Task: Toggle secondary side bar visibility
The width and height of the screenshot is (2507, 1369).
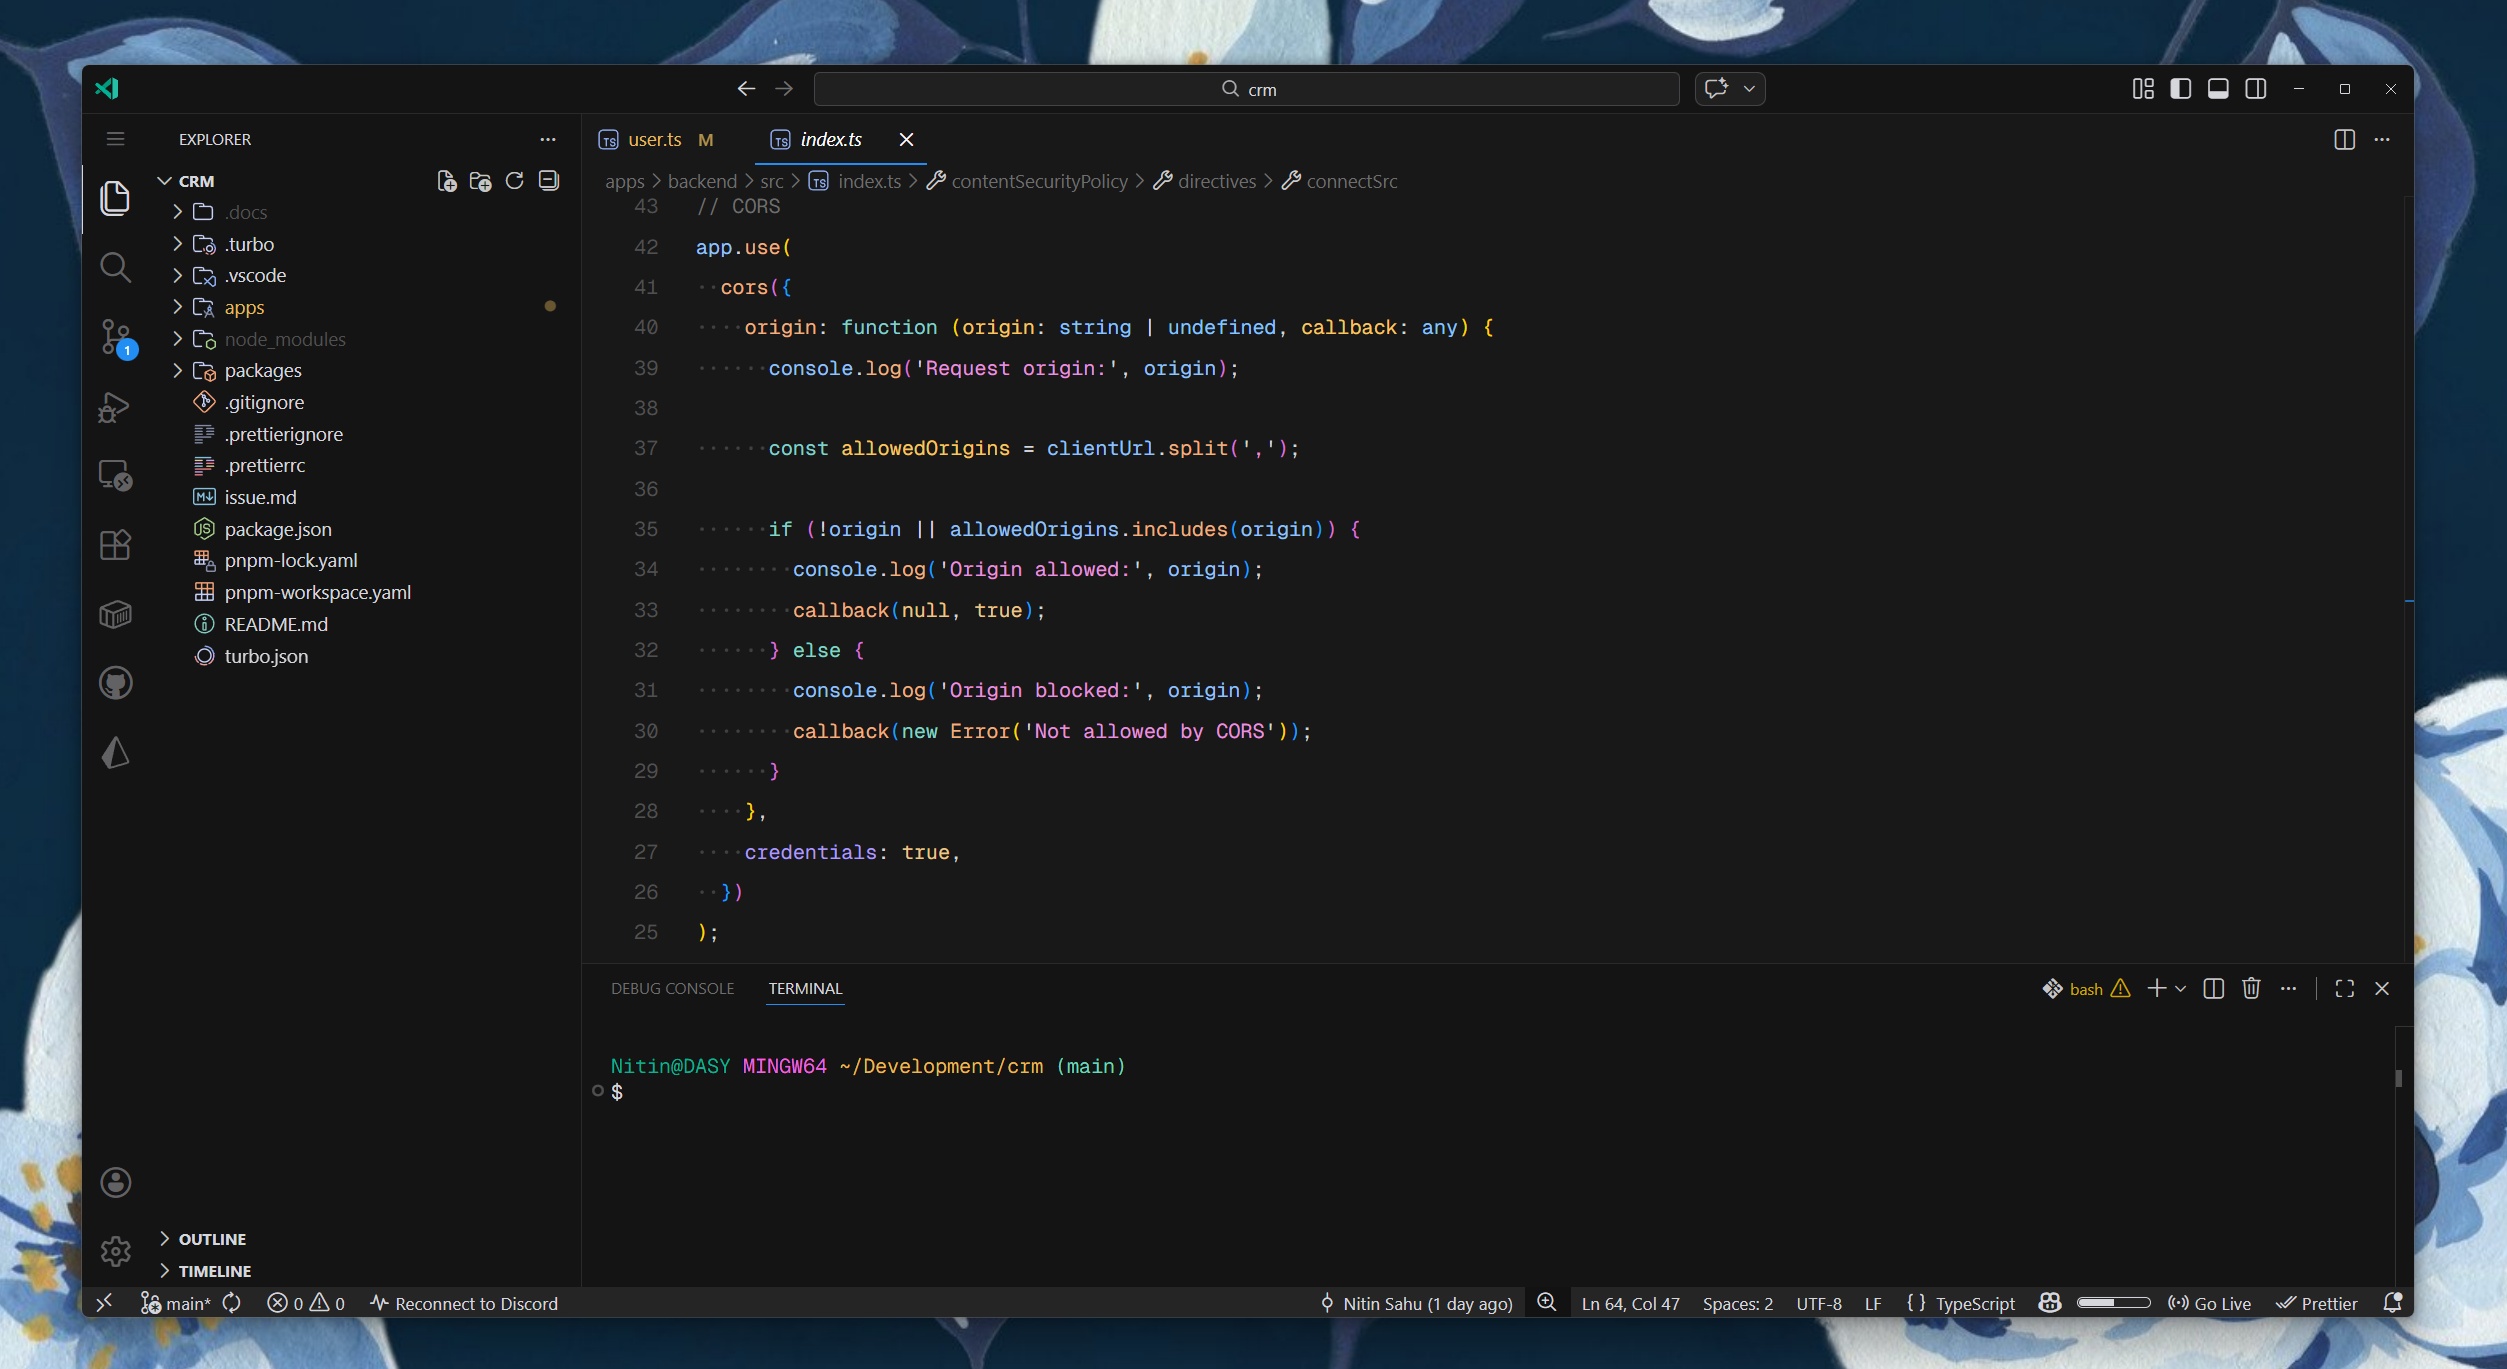Action: (x=2255, y=89)
